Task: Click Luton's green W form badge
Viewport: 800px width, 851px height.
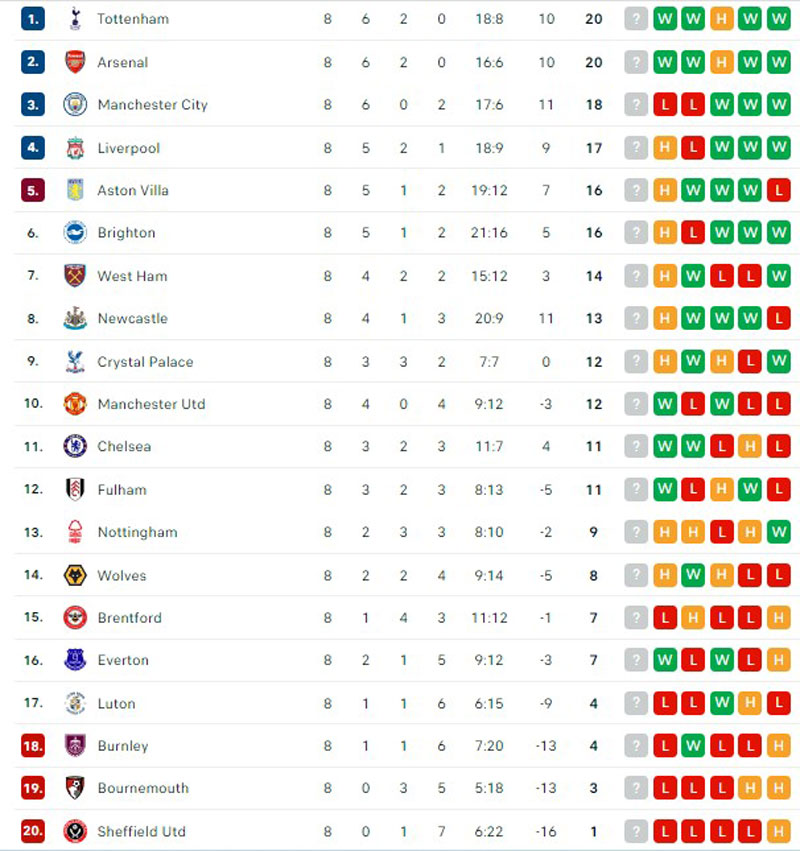Action: [x=722, y=703]
